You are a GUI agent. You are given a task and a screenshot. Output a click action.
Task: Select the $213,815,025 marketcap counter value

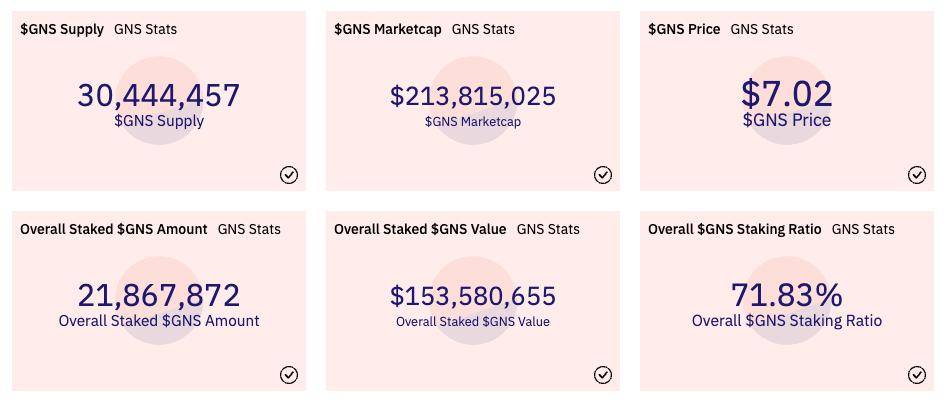[x=473, y=96]
